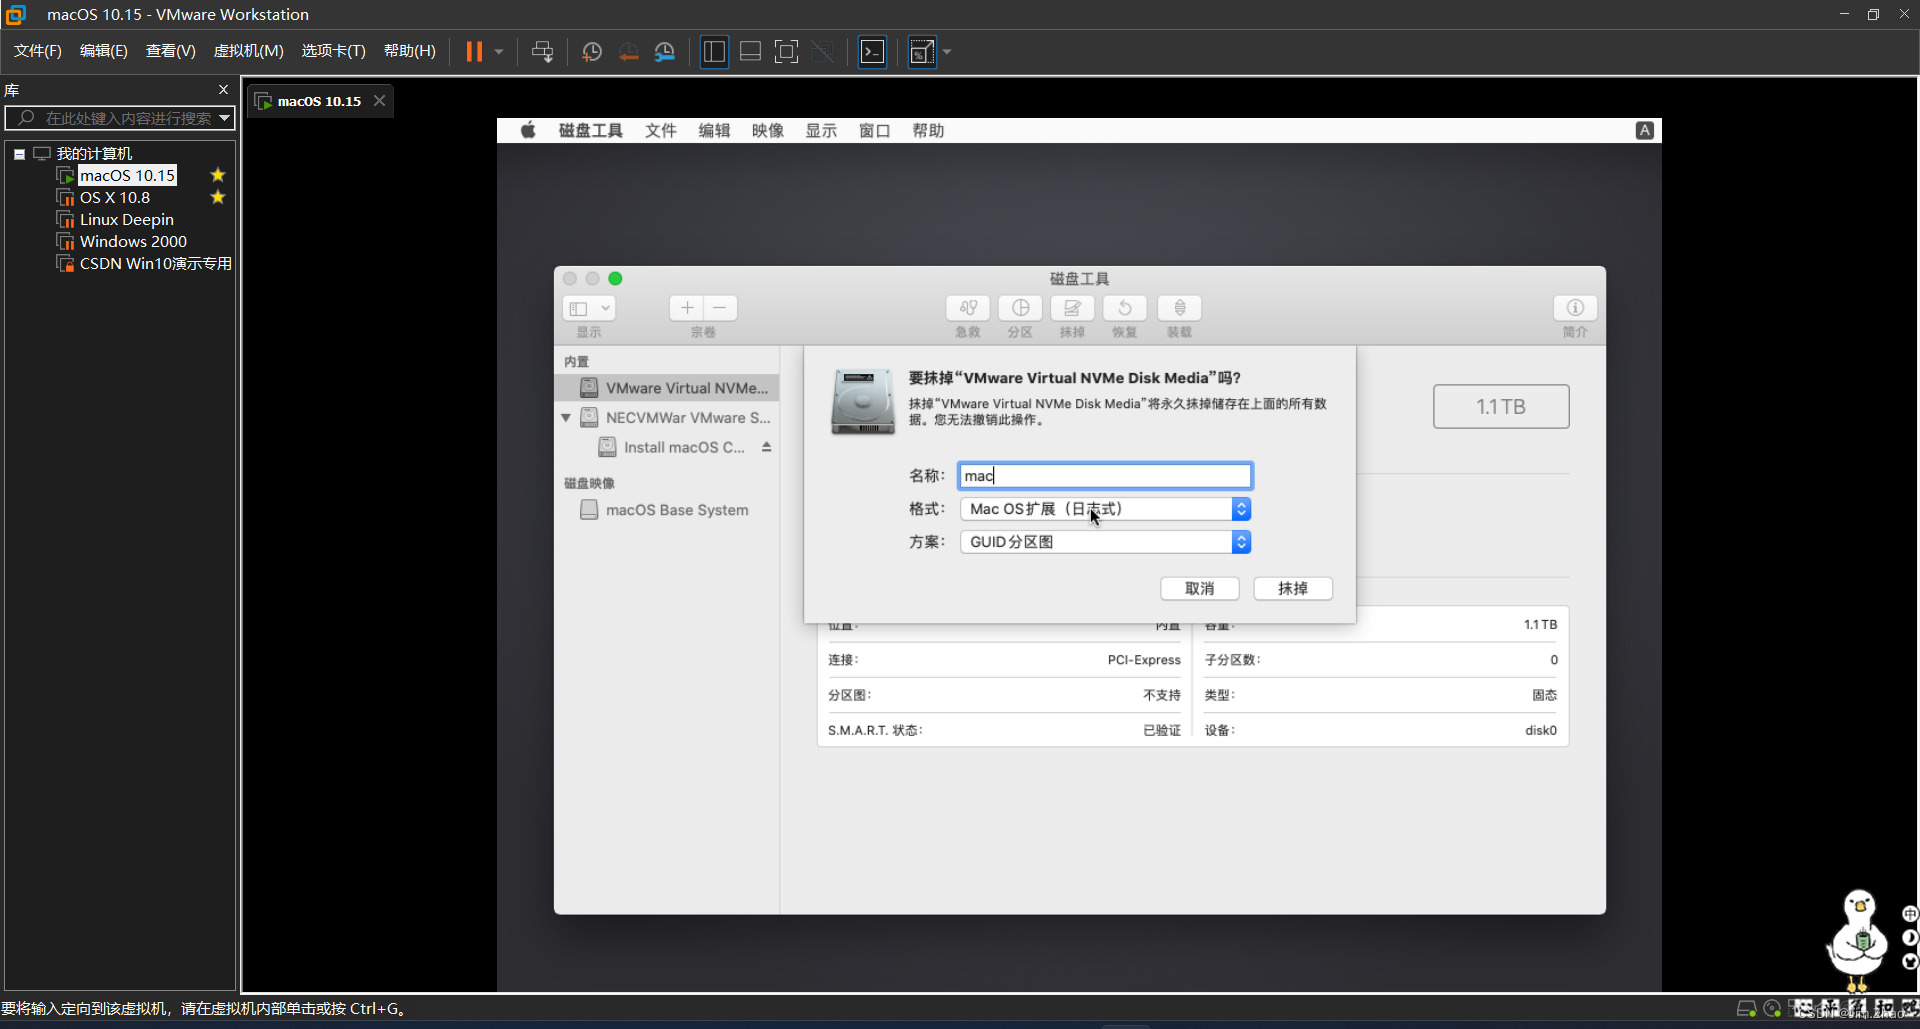The height and width of the screenshot is (1029, 1920).
Task: Click the remove volume minus button
Action: 720,308
